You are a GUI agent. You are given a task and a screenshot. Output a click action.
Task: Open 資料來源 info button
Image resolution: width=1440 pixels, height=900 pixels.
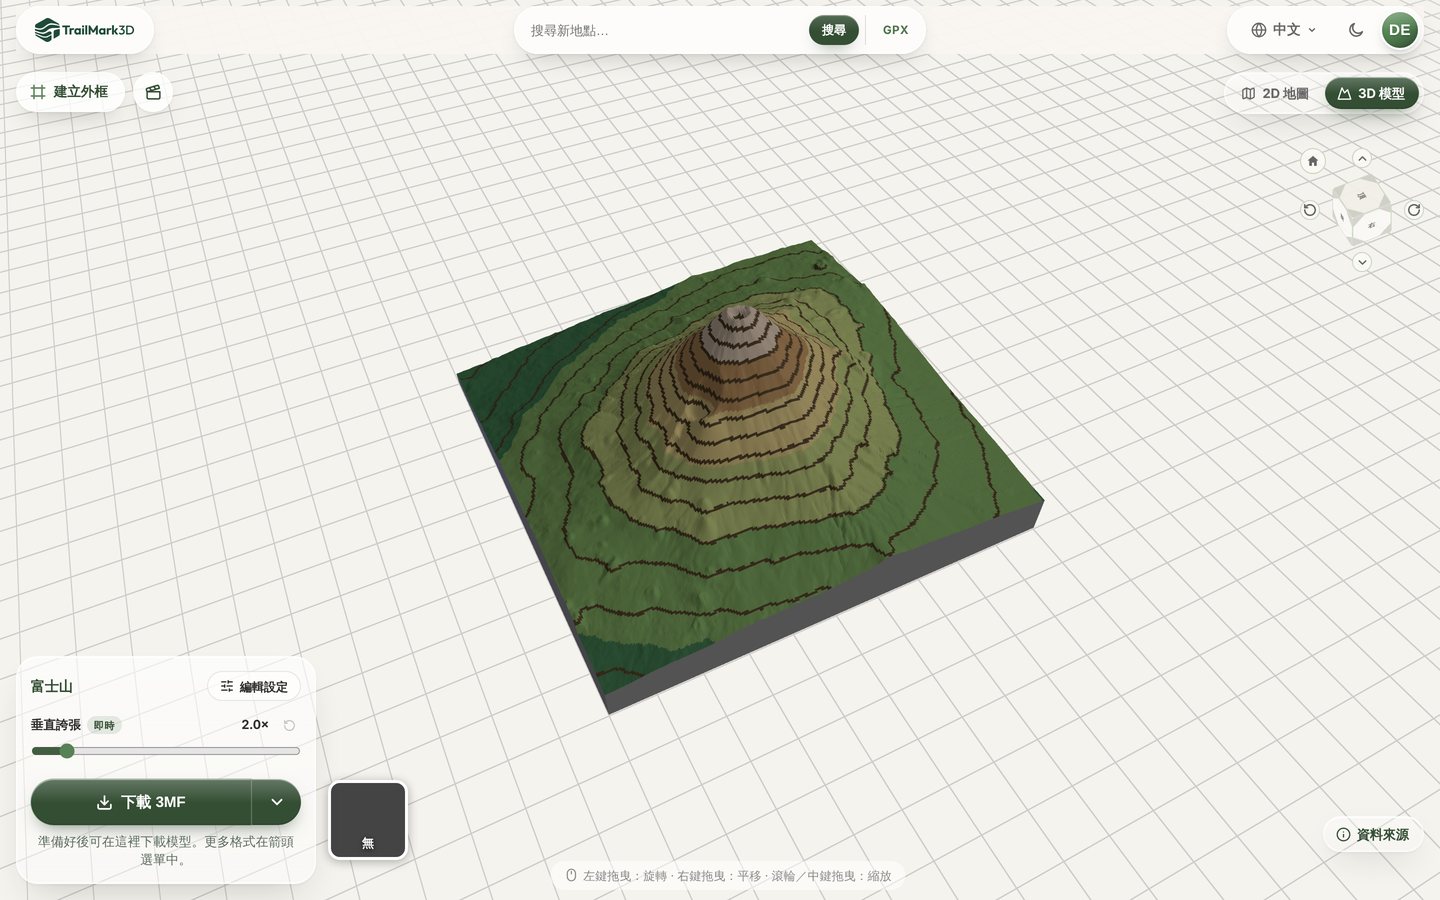[x=1372, y=834]
